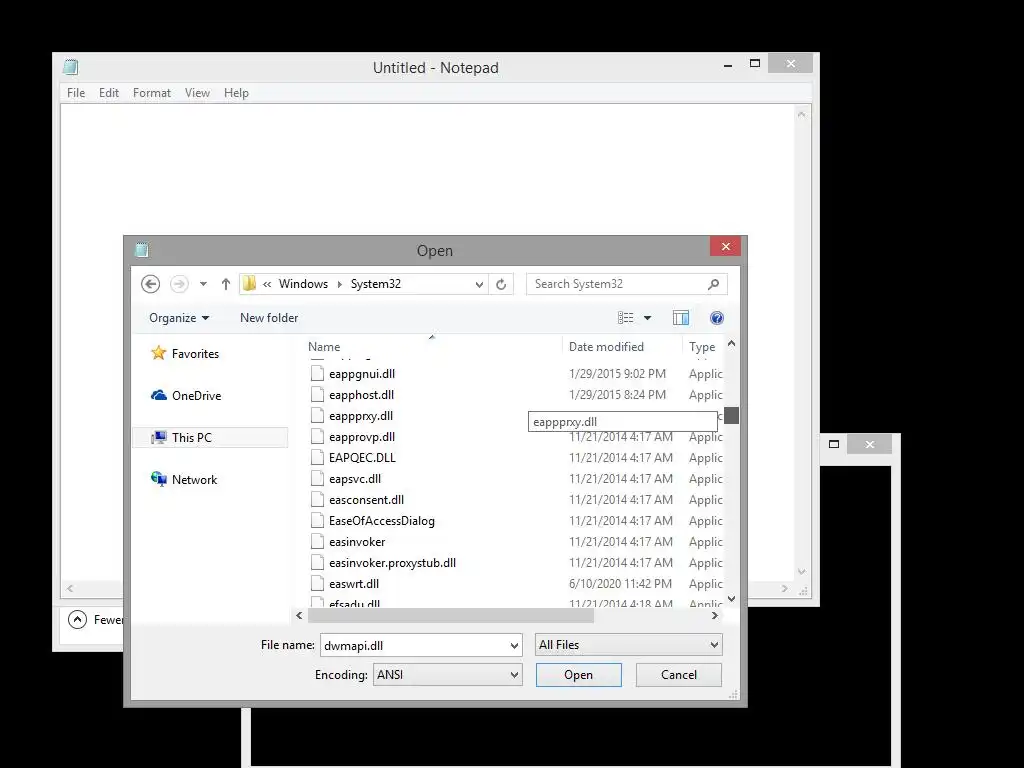Sort by Date modified column header

(621, 347)
